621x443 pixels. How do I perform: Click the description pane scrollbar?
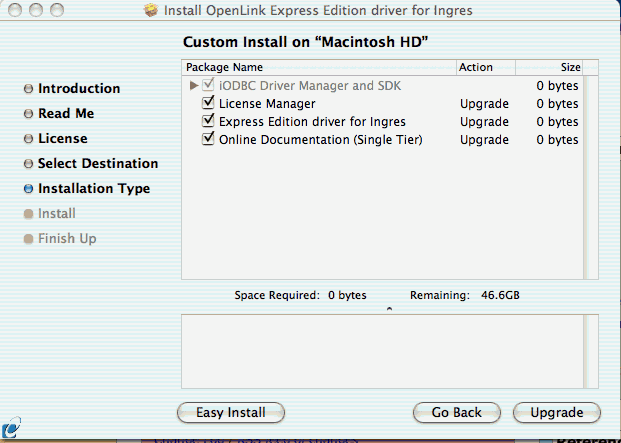(591, 352)
